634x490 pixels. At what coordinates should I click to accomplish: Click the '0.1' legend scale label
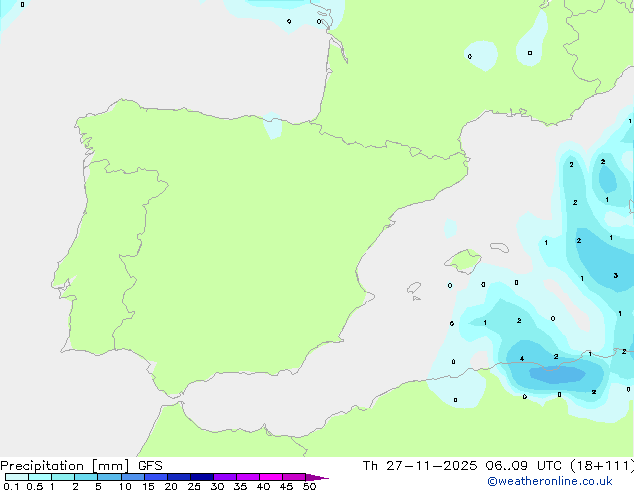[11, 486]
